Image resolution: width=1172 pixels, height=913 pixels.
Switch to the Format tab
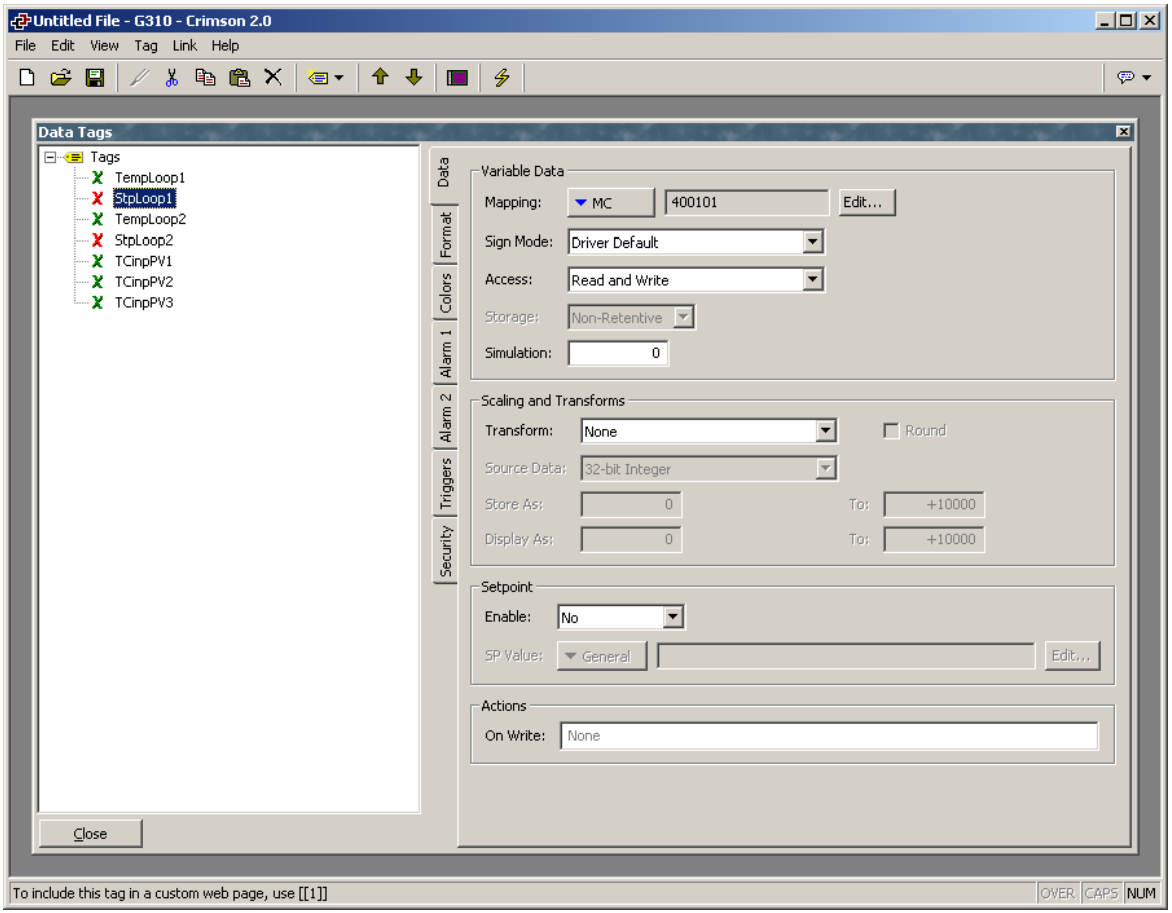click(445, 234)
